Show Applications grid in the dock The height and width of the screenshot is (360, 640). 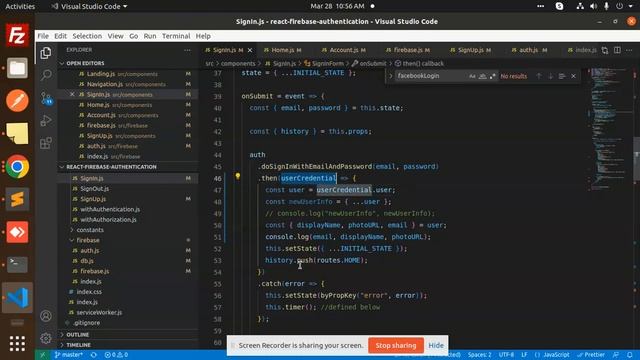click(17, 344)
